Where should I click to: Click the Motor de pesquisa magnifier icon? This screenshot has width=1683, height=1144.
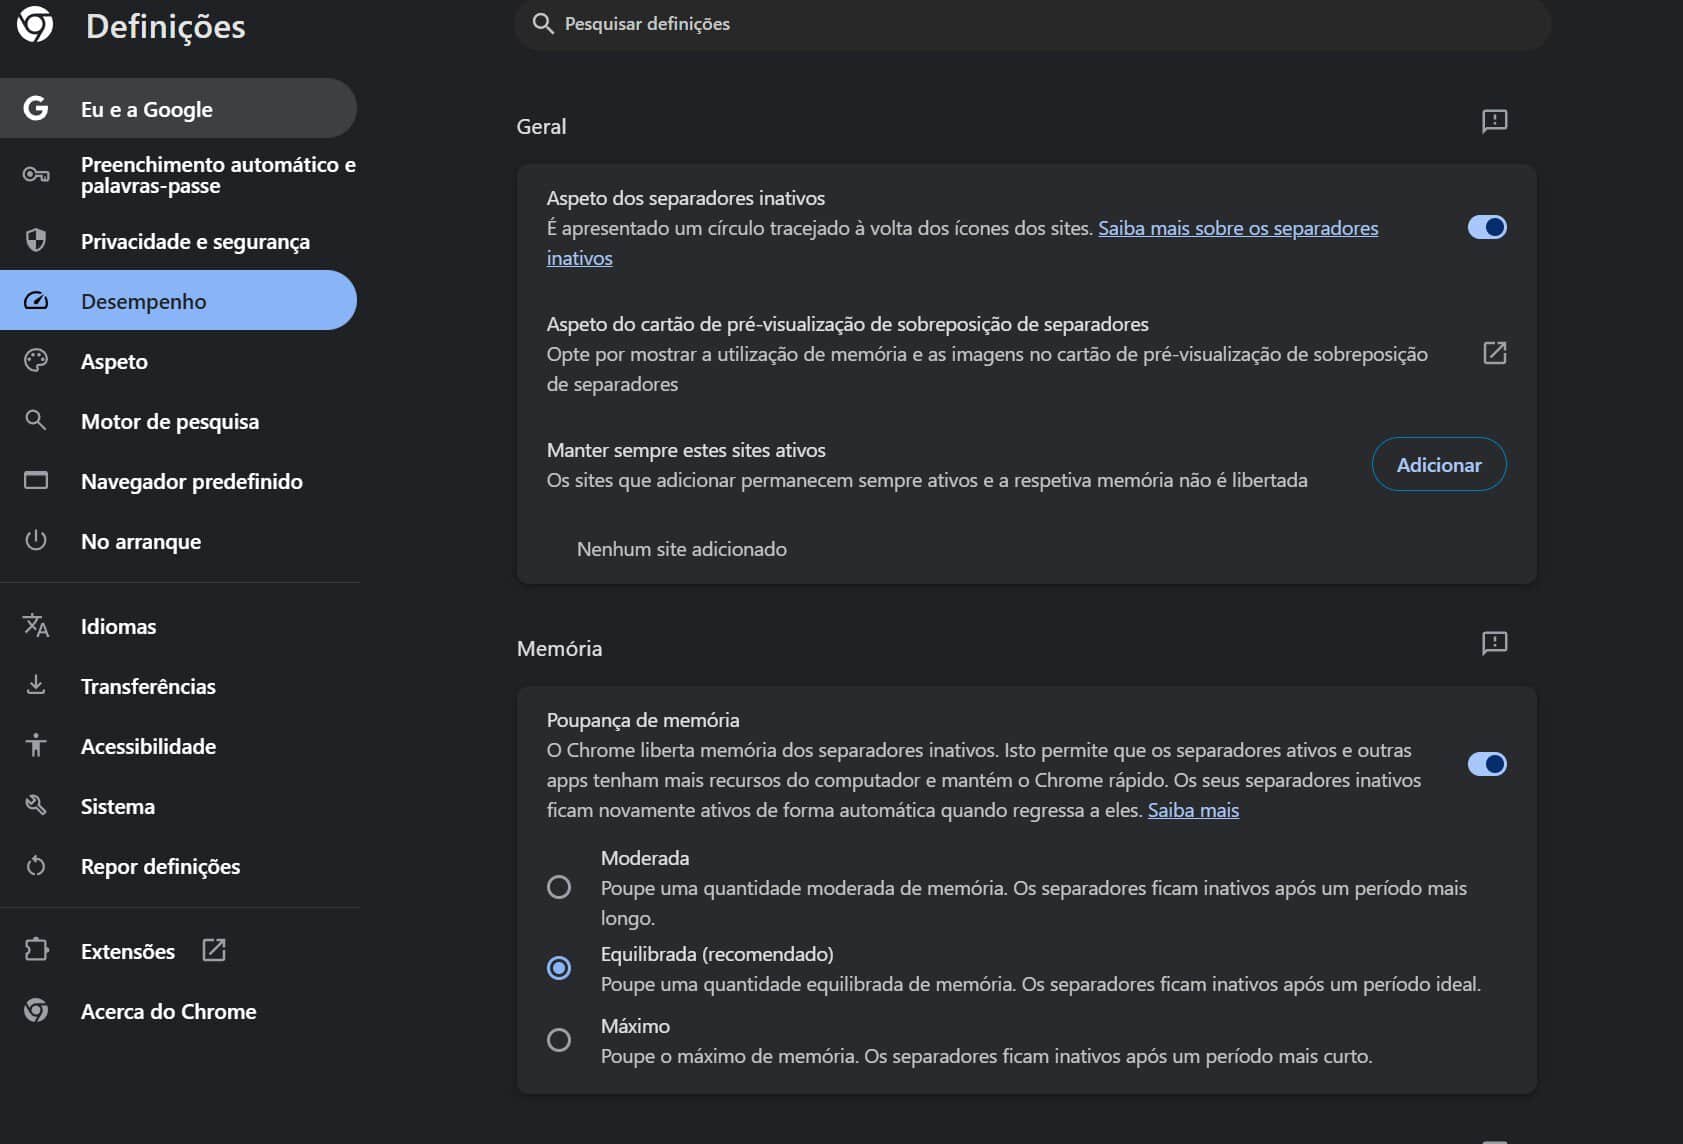(36, 420)
